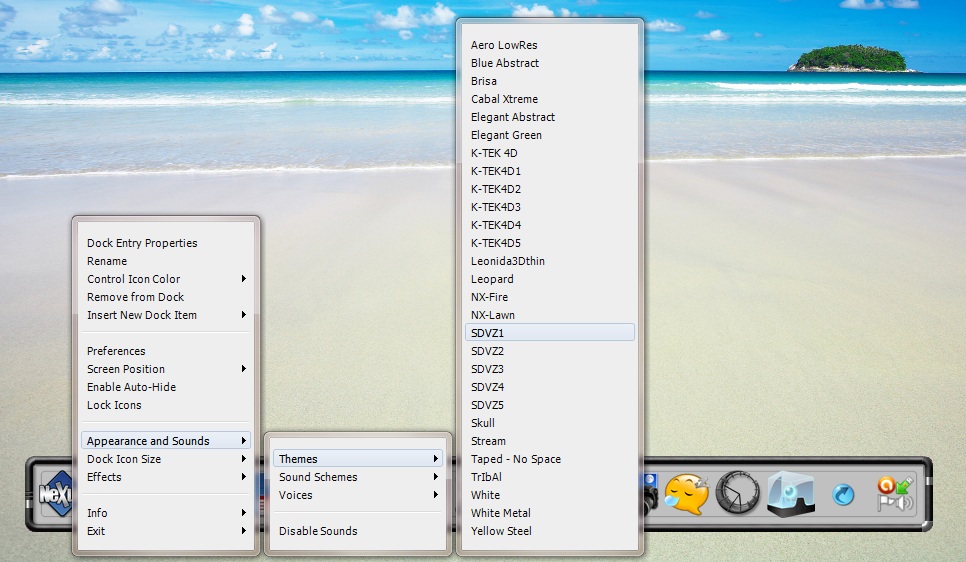Click Remove from Dock
The height and width of the screenshot is (562, 966).
coord(135,297)
